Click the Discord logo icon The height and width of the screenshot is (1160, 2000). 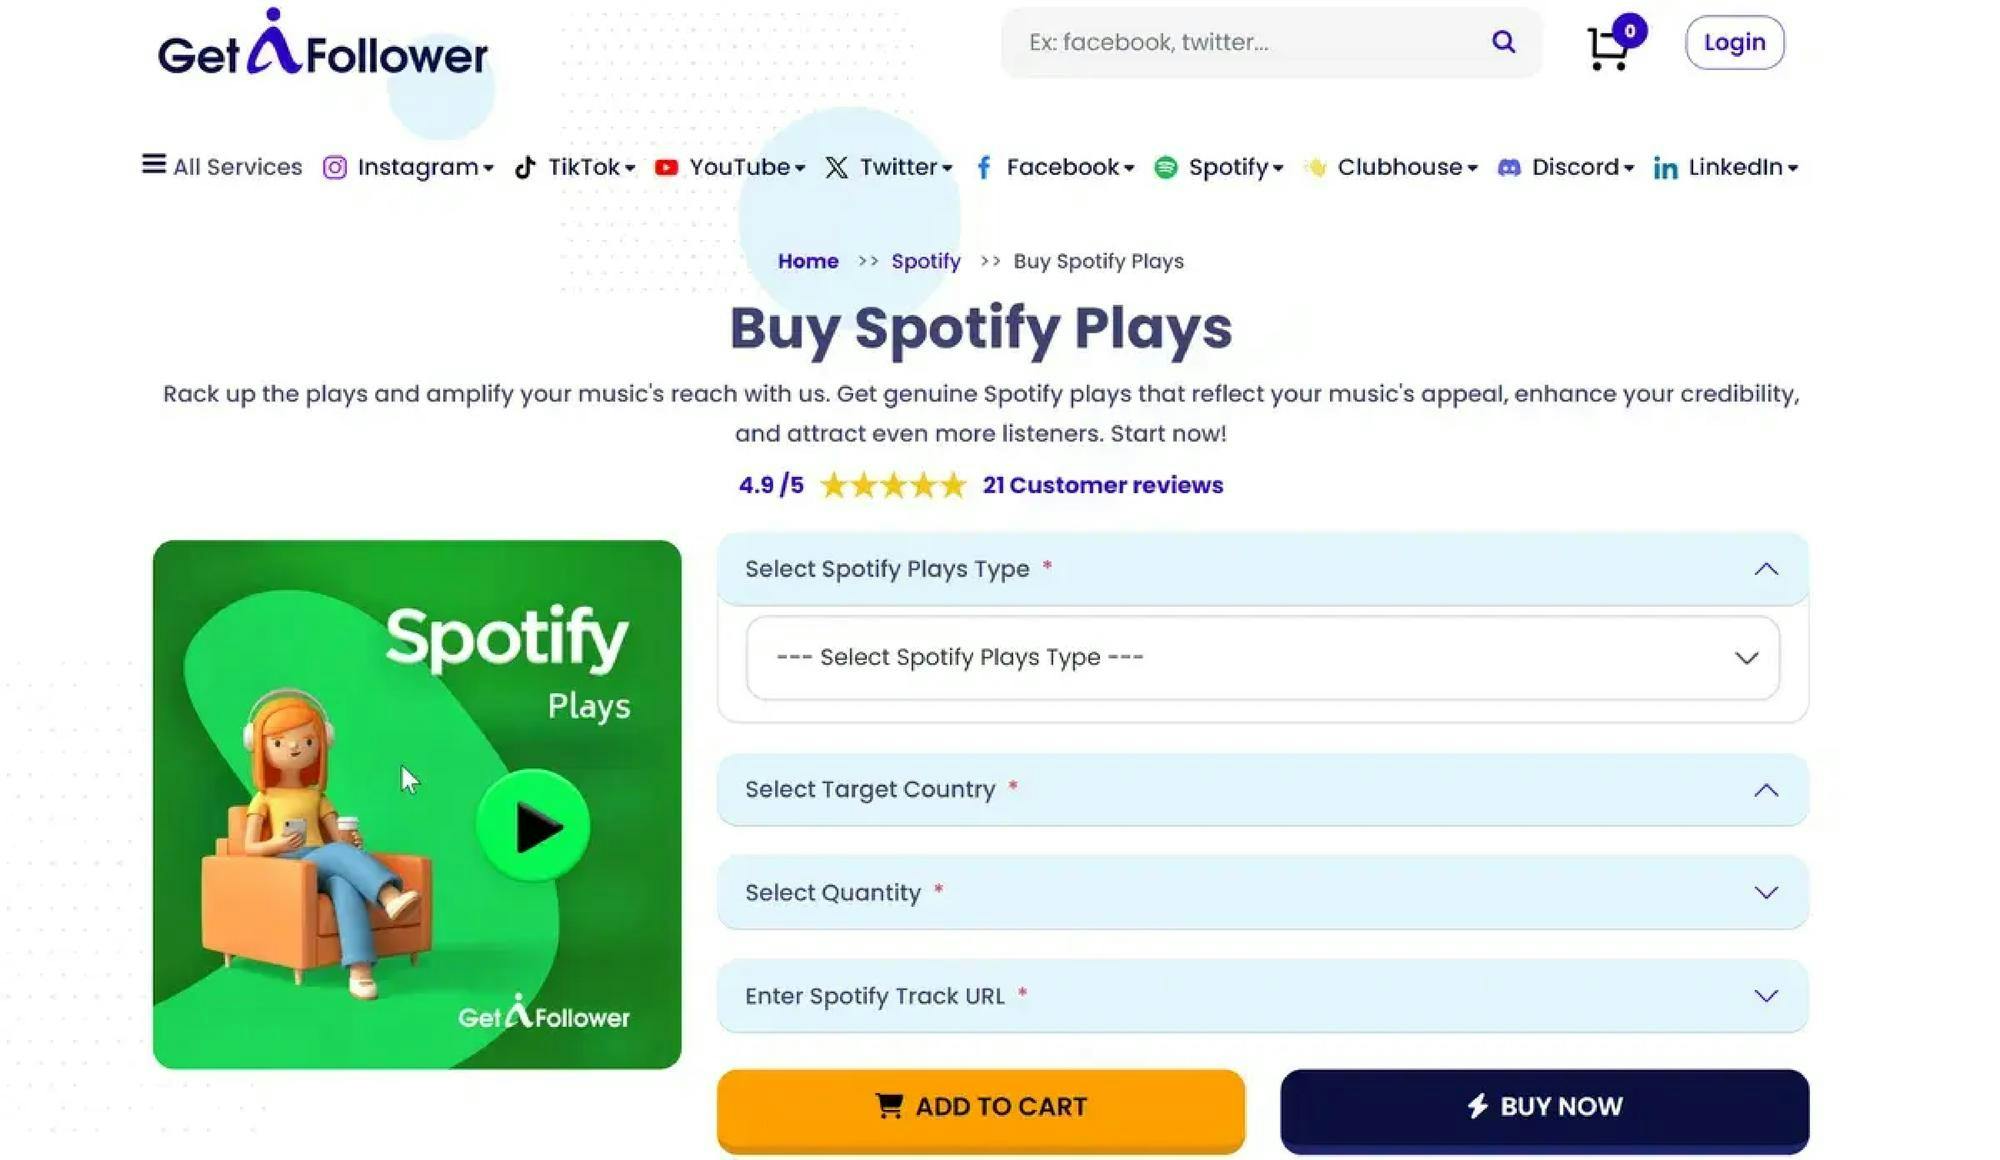(1509, 168)
